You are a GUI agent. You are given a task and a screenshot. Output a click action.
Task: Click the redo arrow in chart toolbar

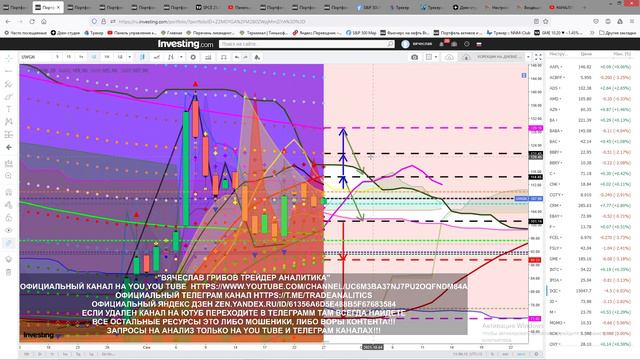point(245,57)
